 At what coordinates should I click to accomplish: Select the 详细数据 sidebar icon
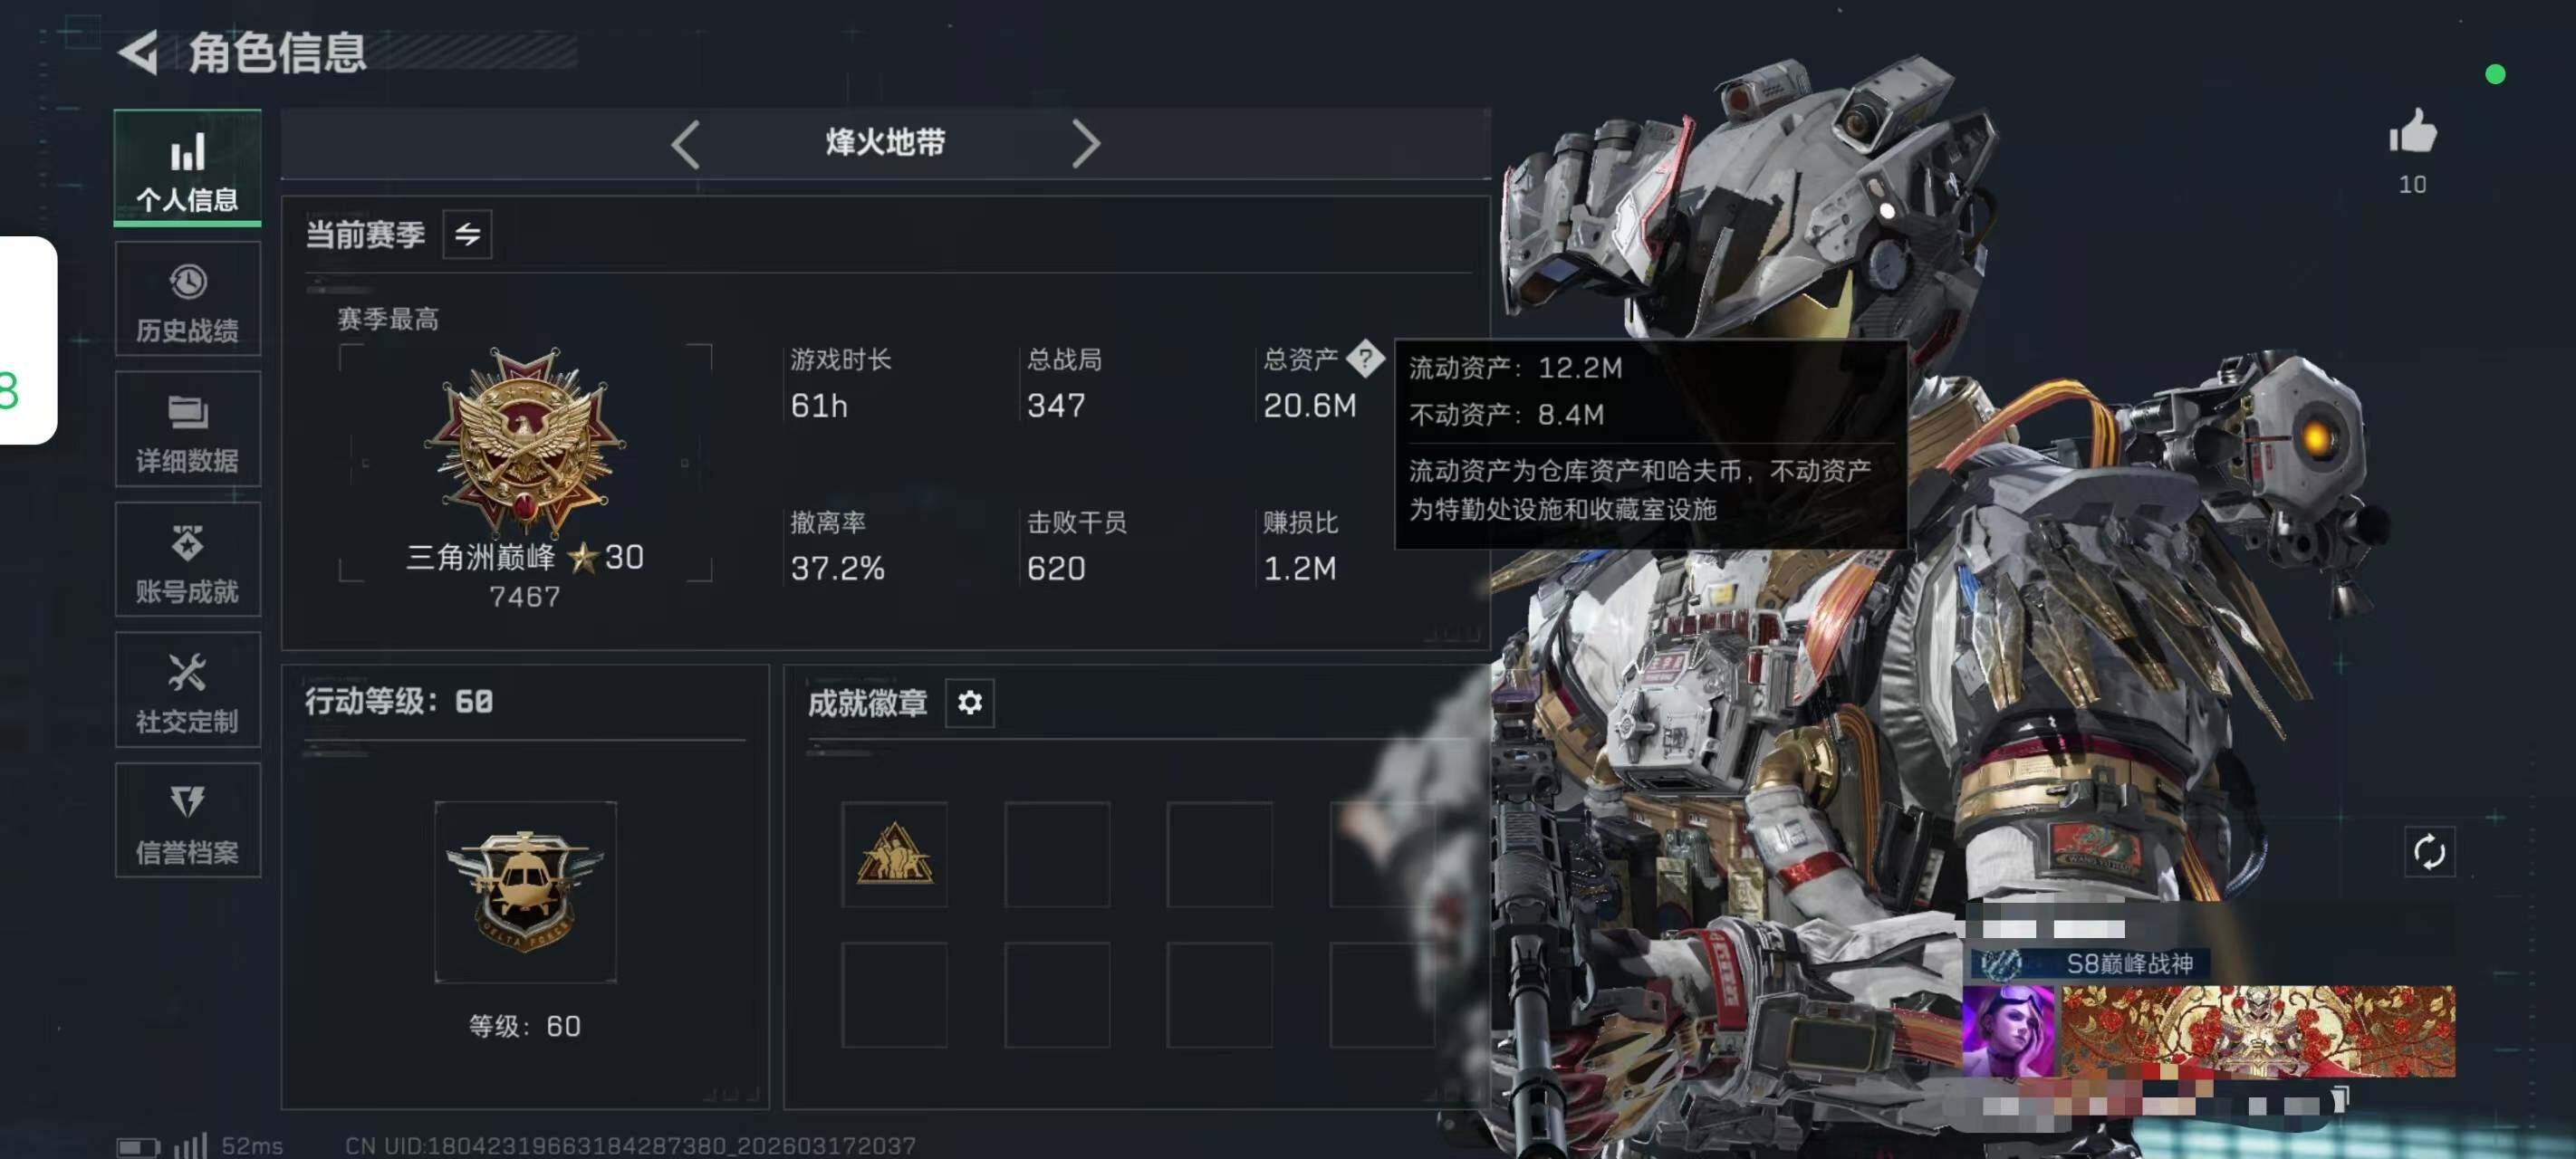187,430
